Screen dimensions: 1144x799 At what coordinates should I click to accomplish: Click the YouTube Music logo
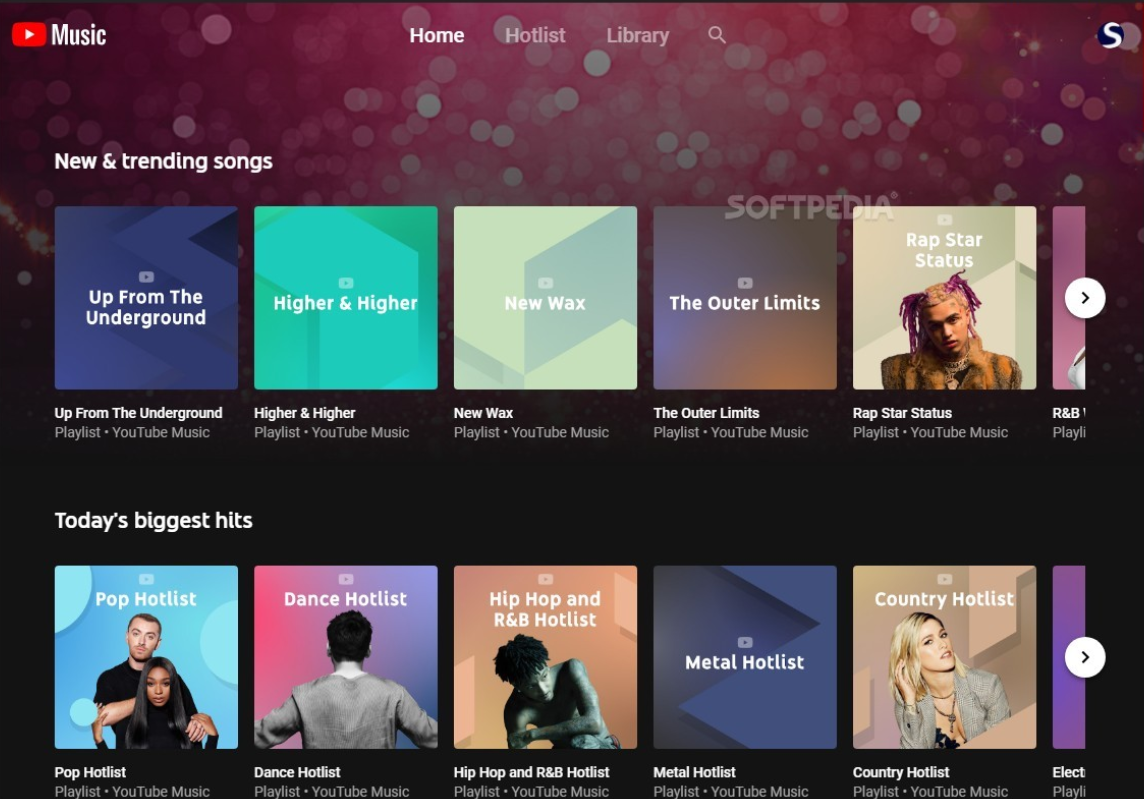tap(59, 34)
